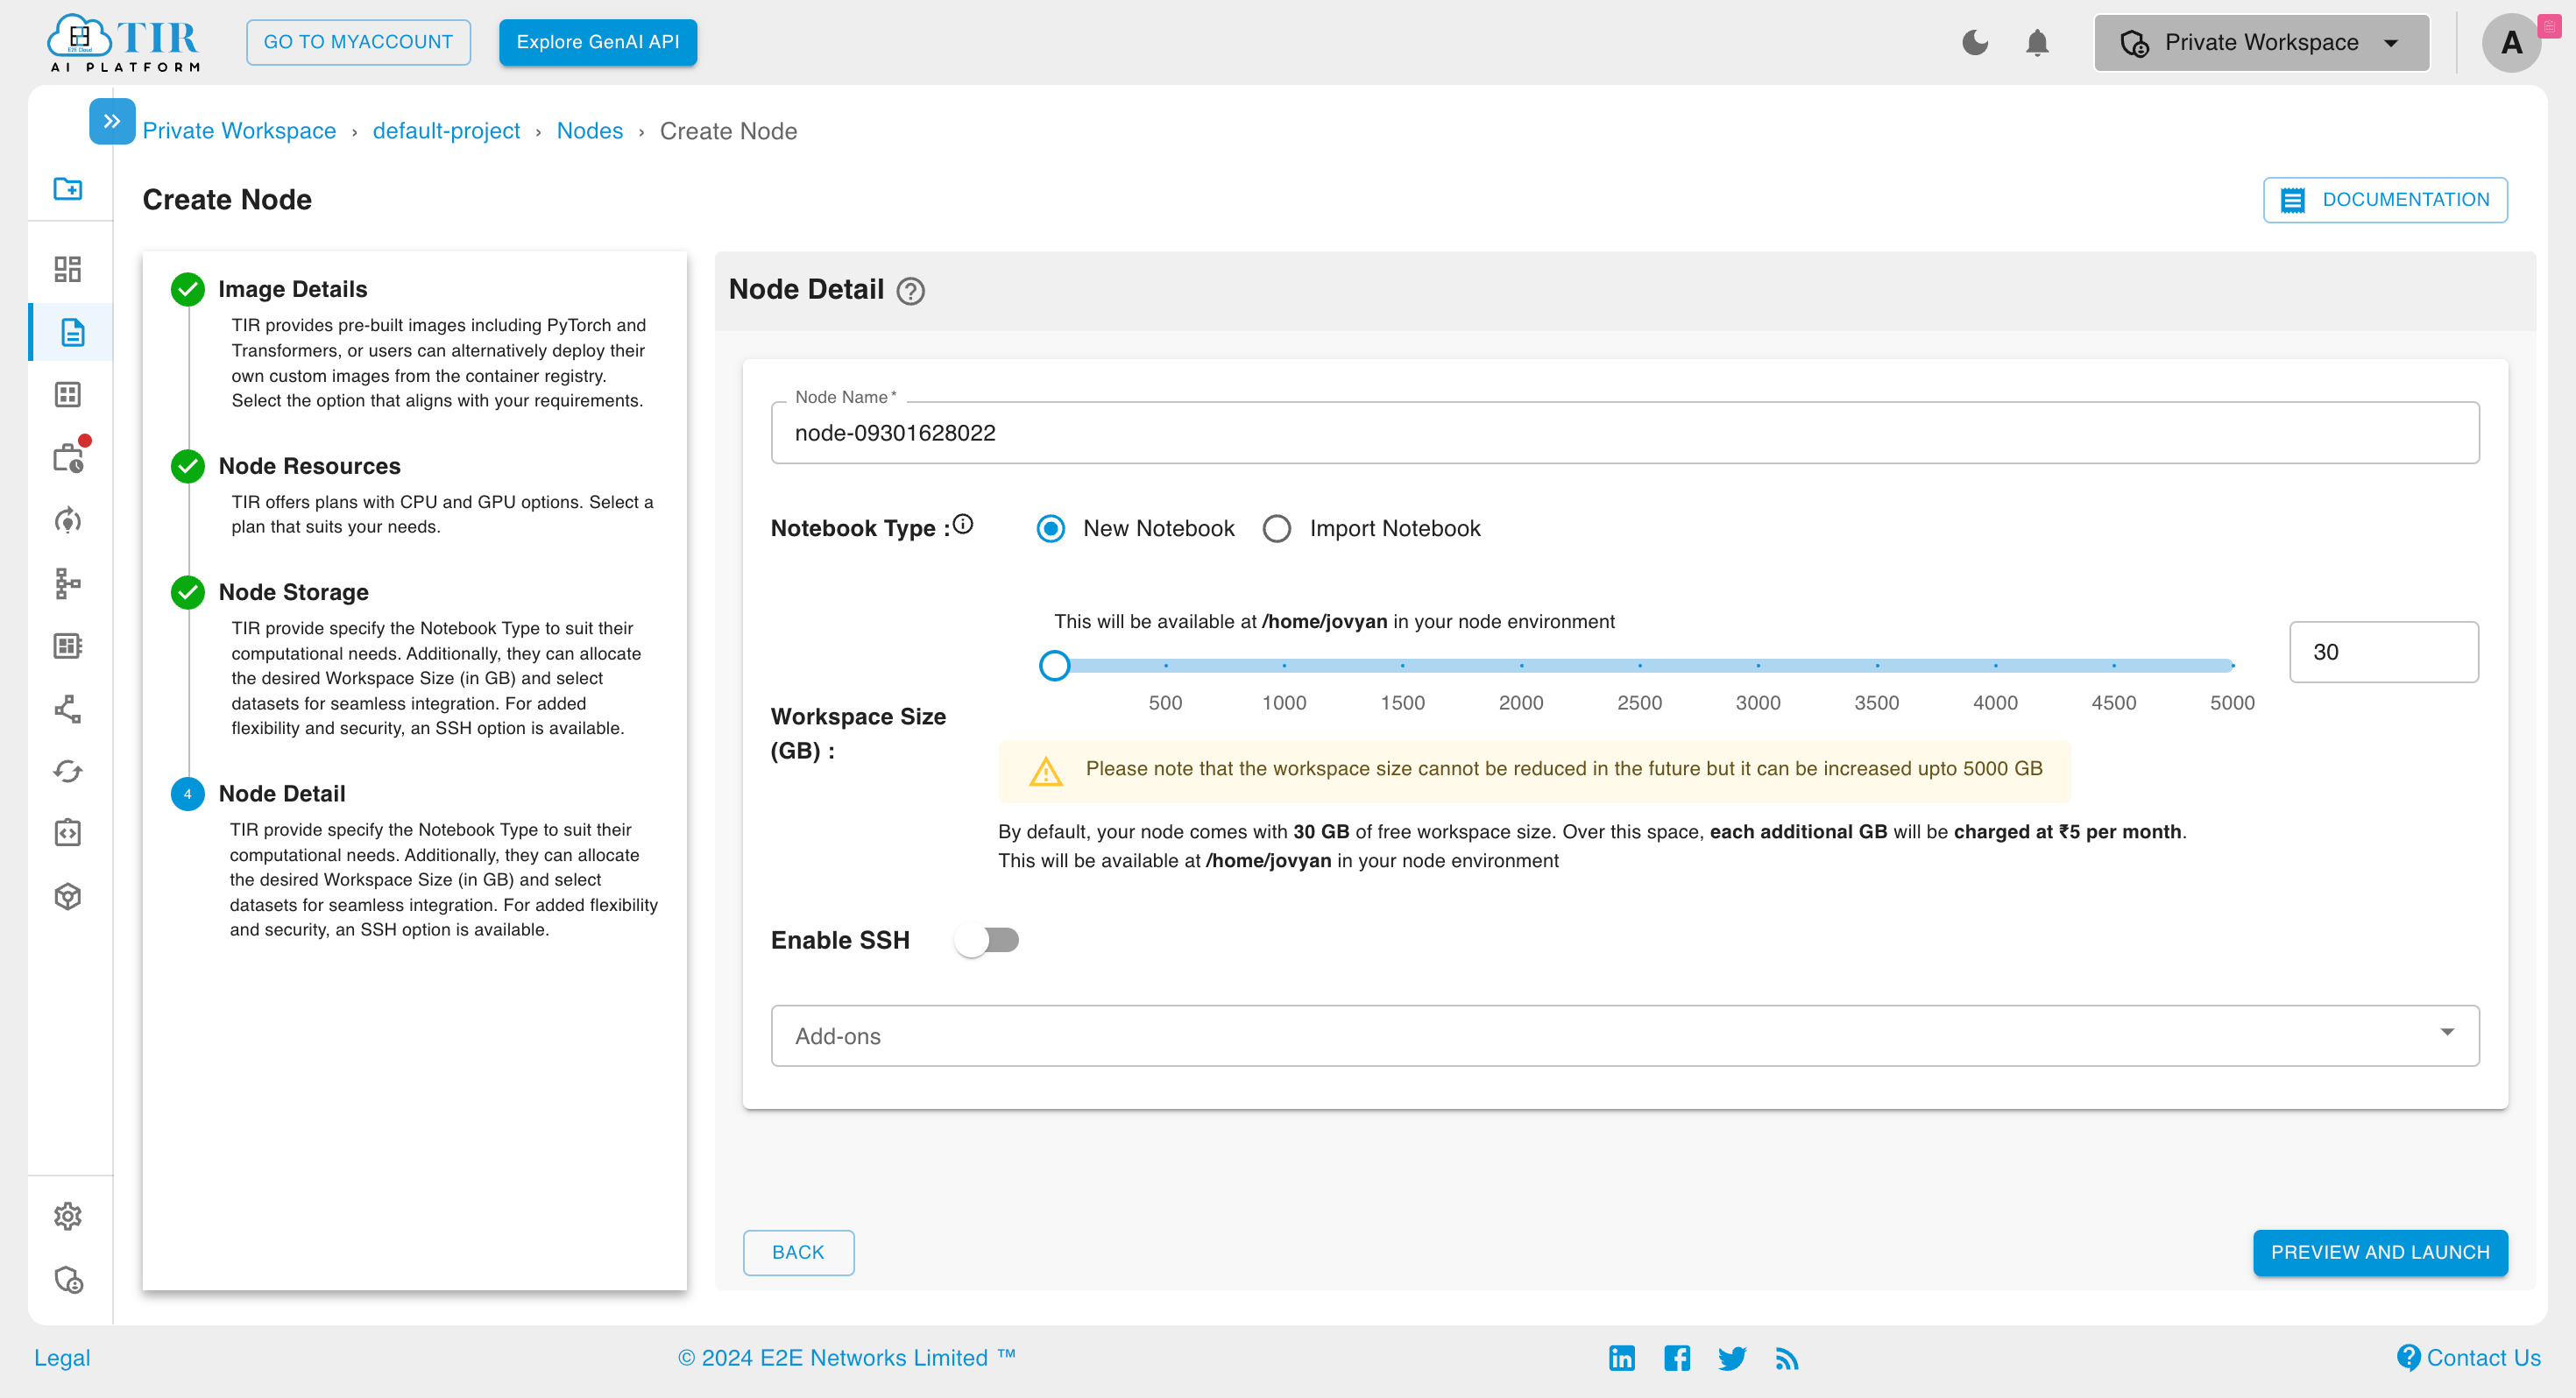Go to Node Storage step
Image resolution: width=2576 pixels, height=1398 pixels.
pyautogui.click(x=294, y=592)
